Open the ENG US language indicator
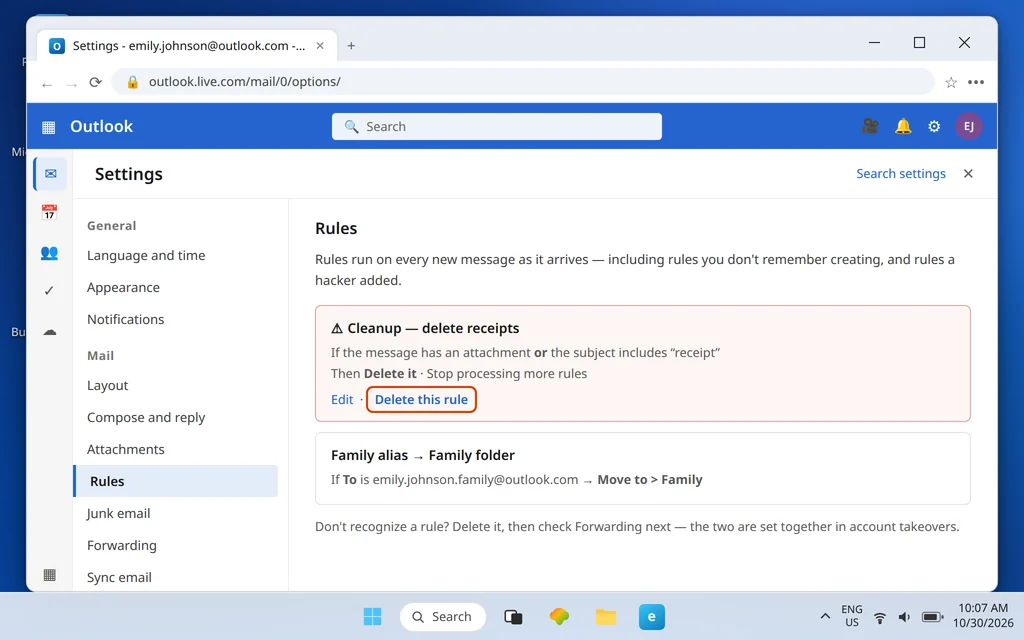The height and width of the screenshot is (640, 1024). [x=852, y=616]
